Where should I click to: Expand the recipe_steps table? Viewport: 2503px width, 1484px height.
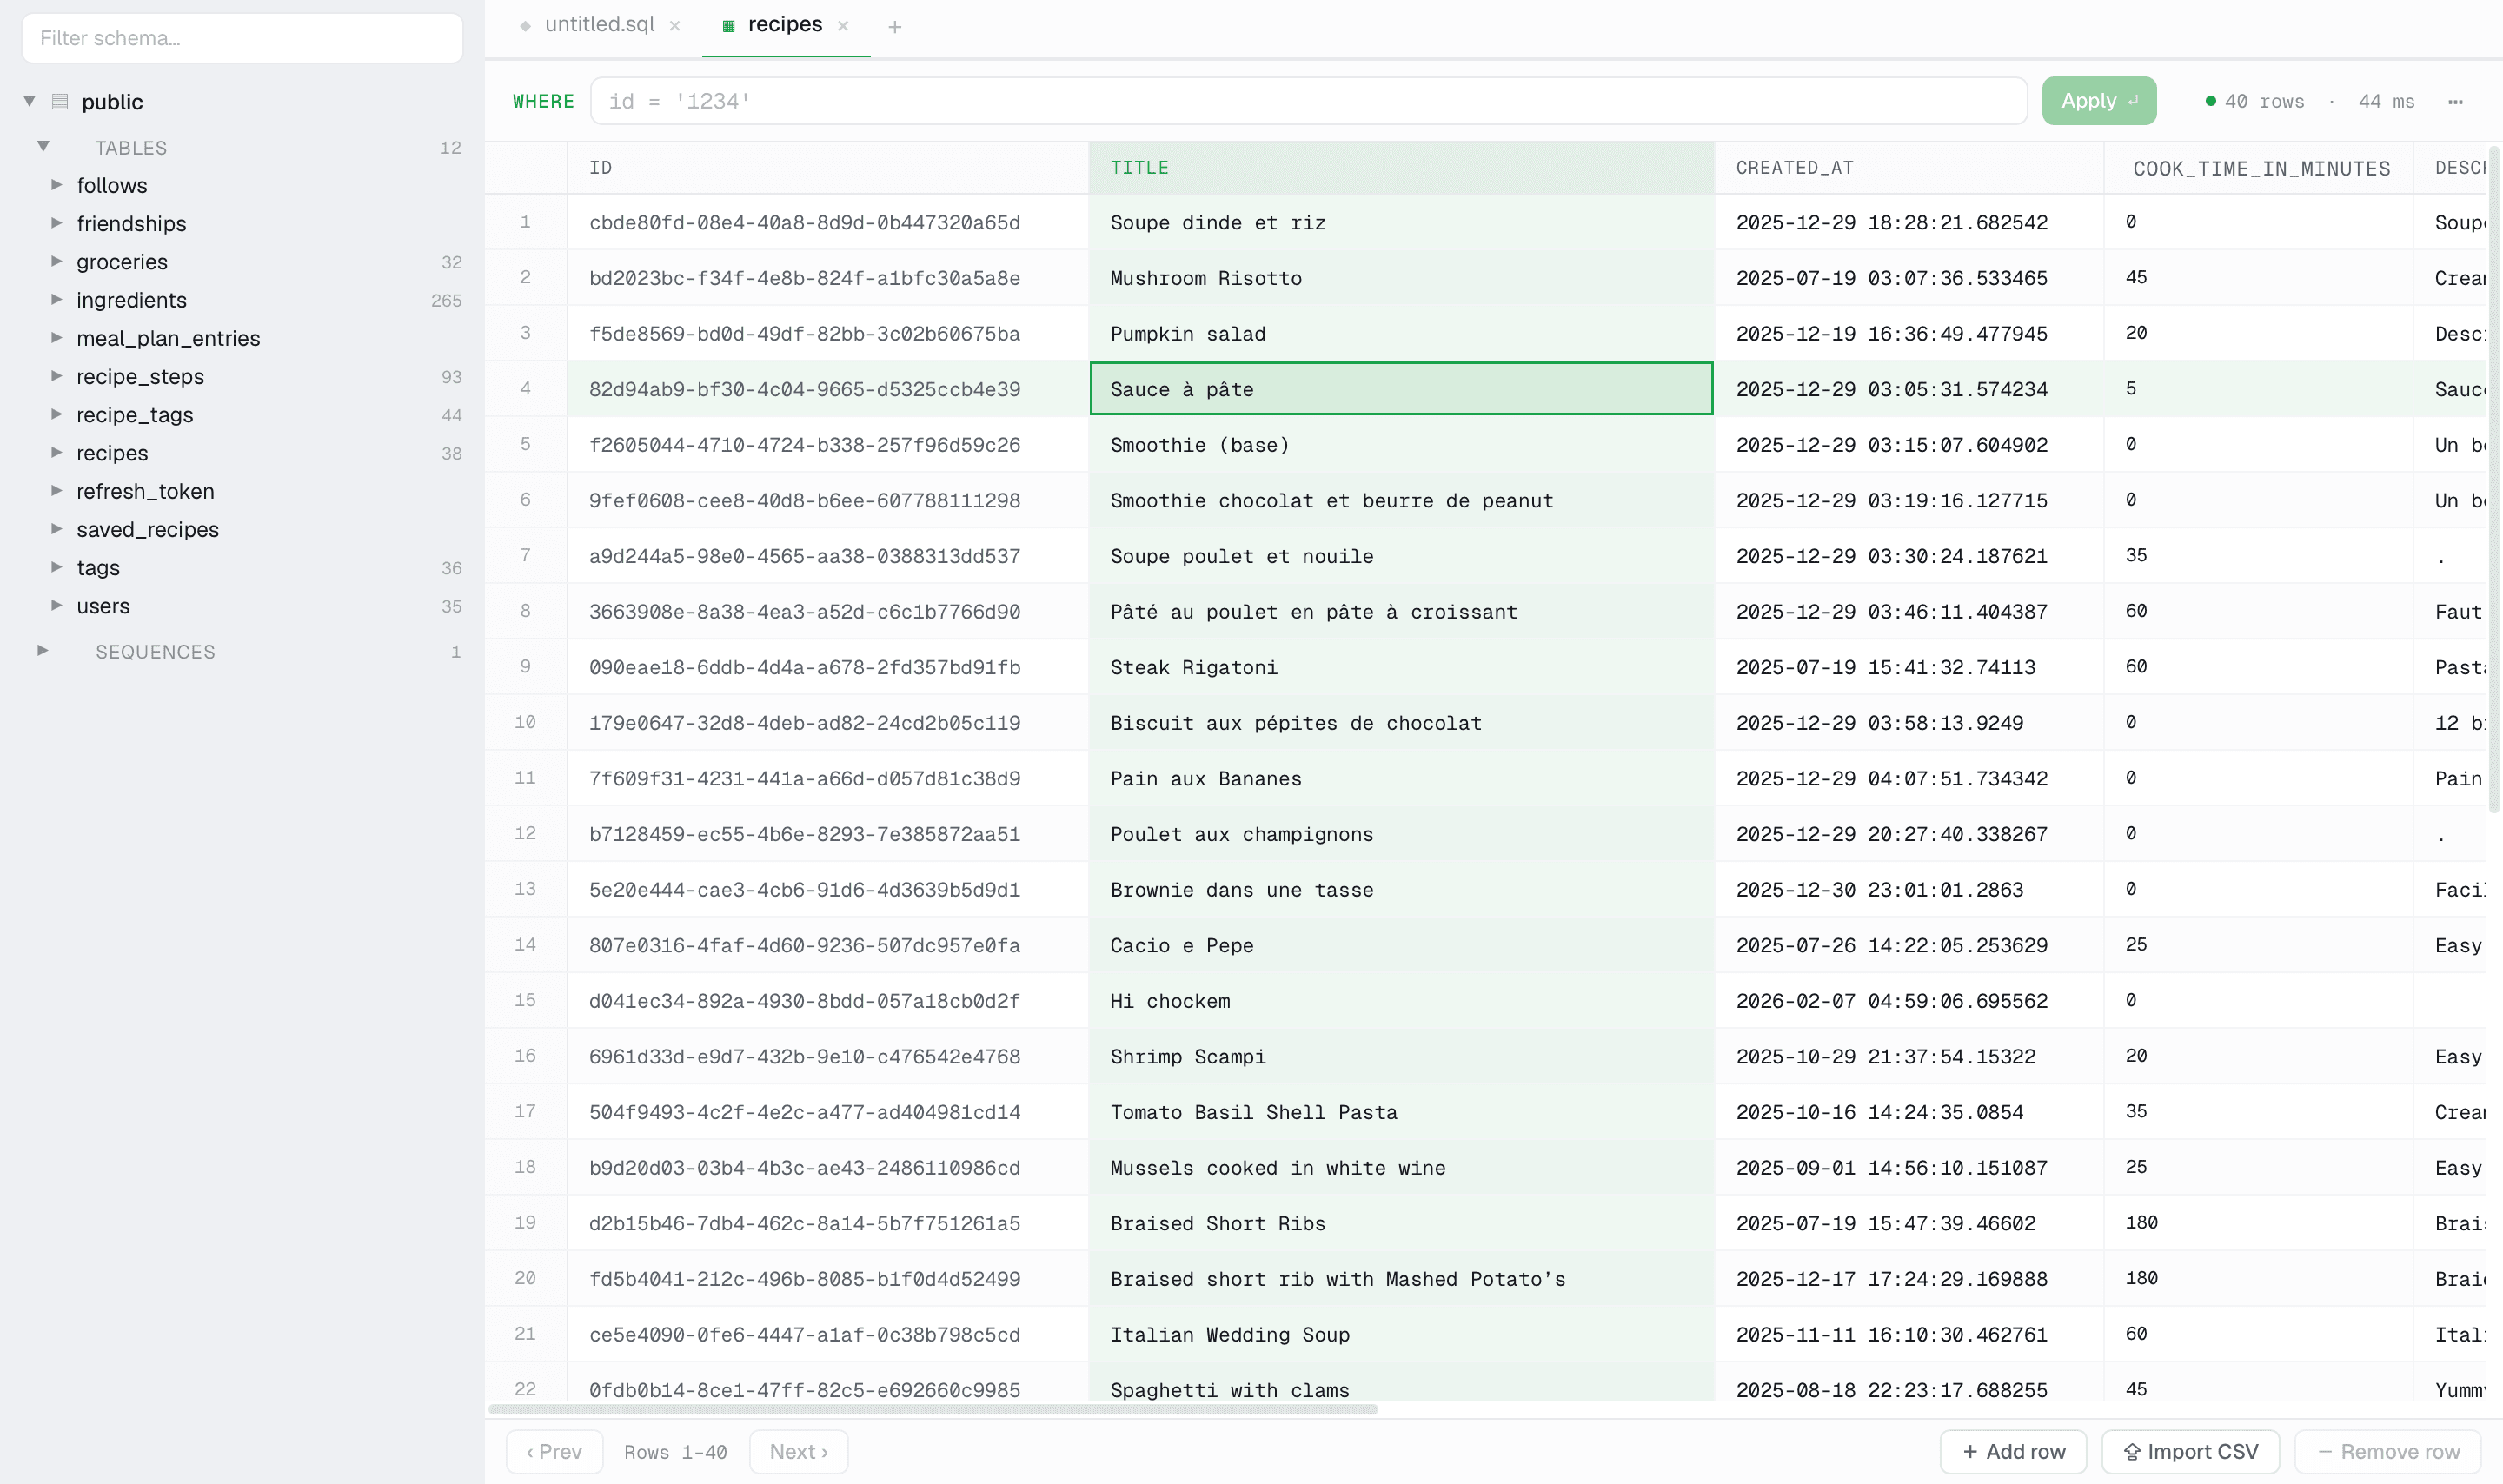pyautogui.click(x=57, y=376)
